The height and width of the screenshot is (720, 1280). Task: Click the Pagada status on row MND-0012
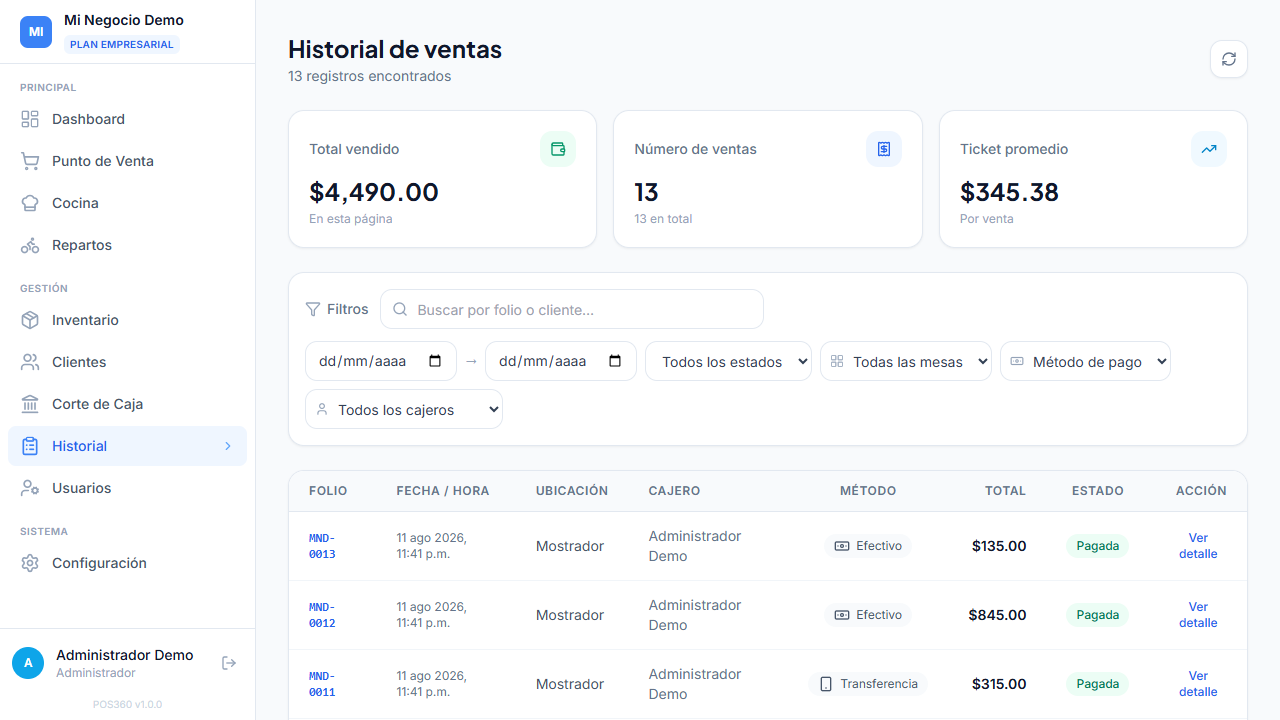click(1097, 615)
